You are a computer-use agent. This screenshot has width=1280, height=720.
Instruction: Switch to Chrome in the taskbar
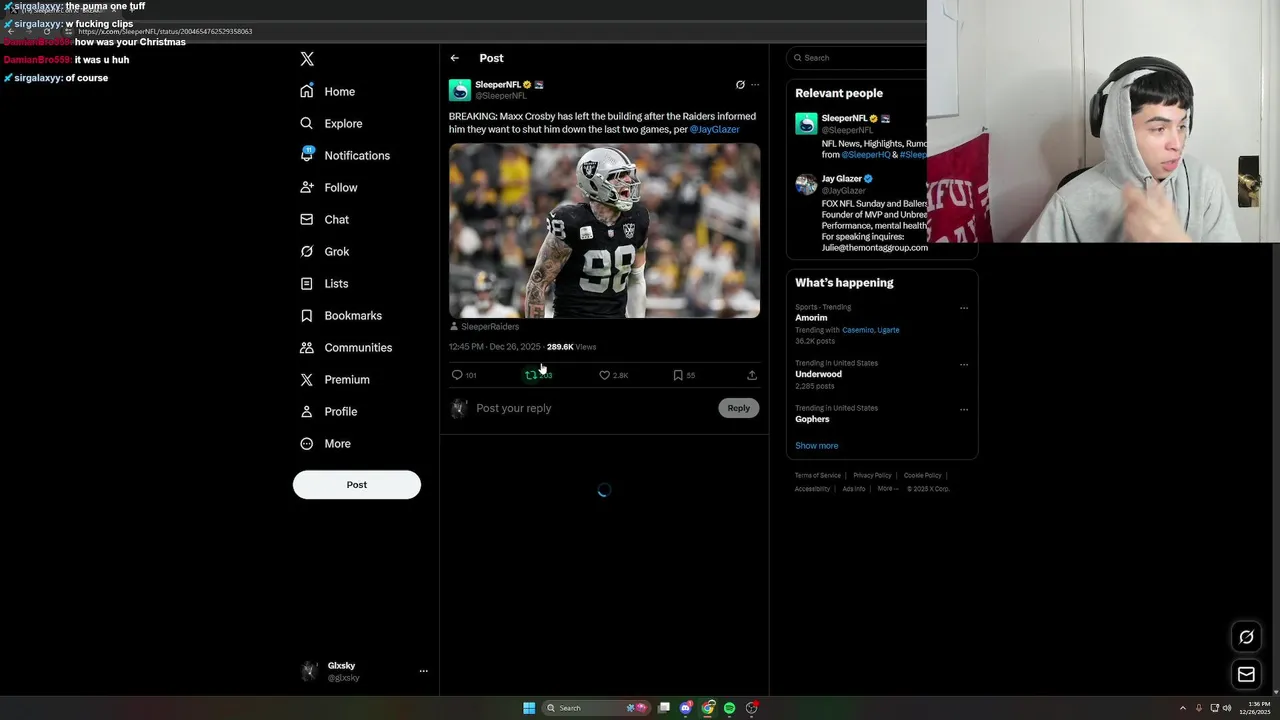(708, 708)
